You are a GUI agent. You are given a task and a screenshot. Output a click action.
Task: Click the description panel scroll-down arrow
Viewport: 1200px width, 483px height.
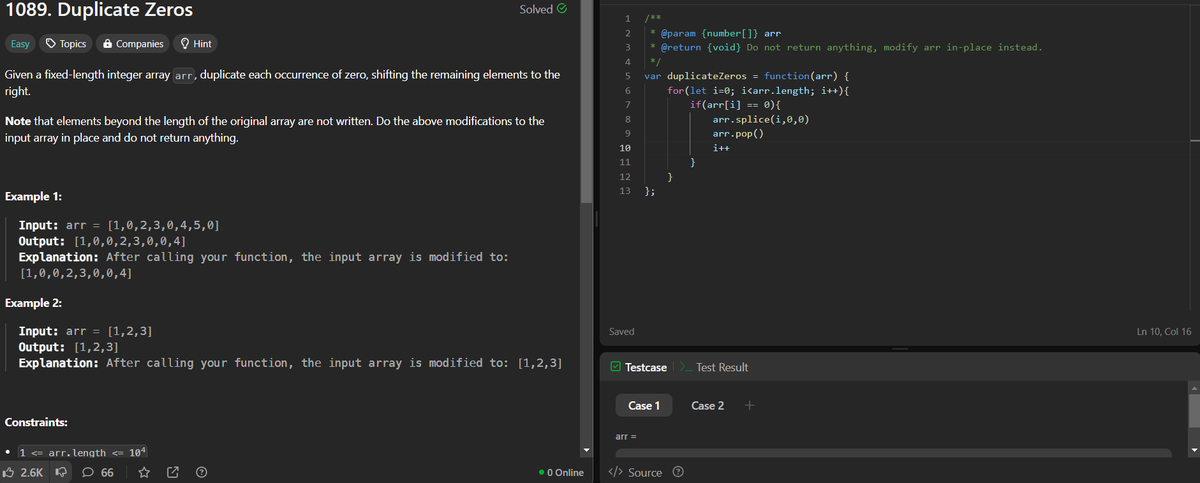(x=589, y=449)
